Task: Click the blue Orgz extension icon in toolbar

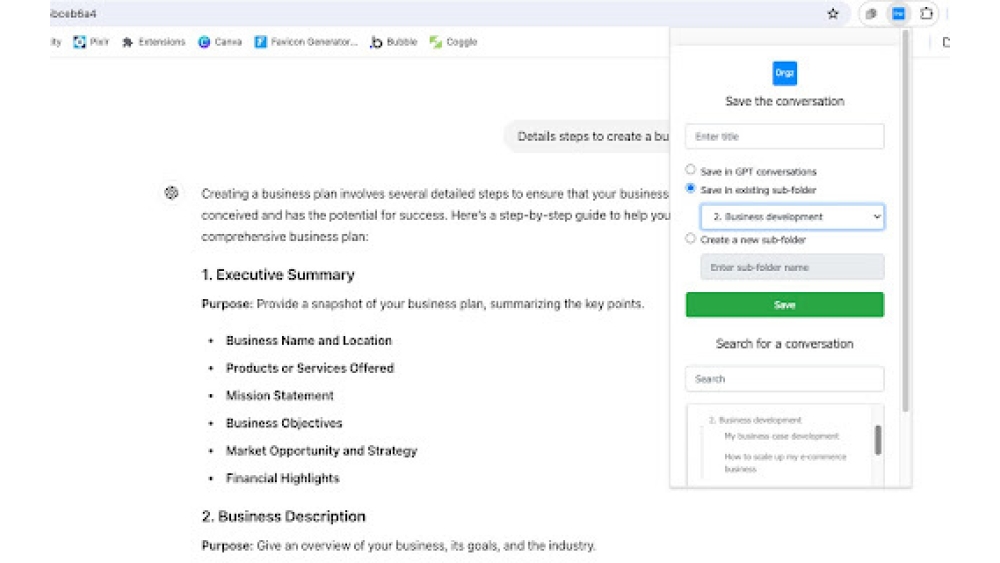Action: pyautogui.click(x=898, y=13)
